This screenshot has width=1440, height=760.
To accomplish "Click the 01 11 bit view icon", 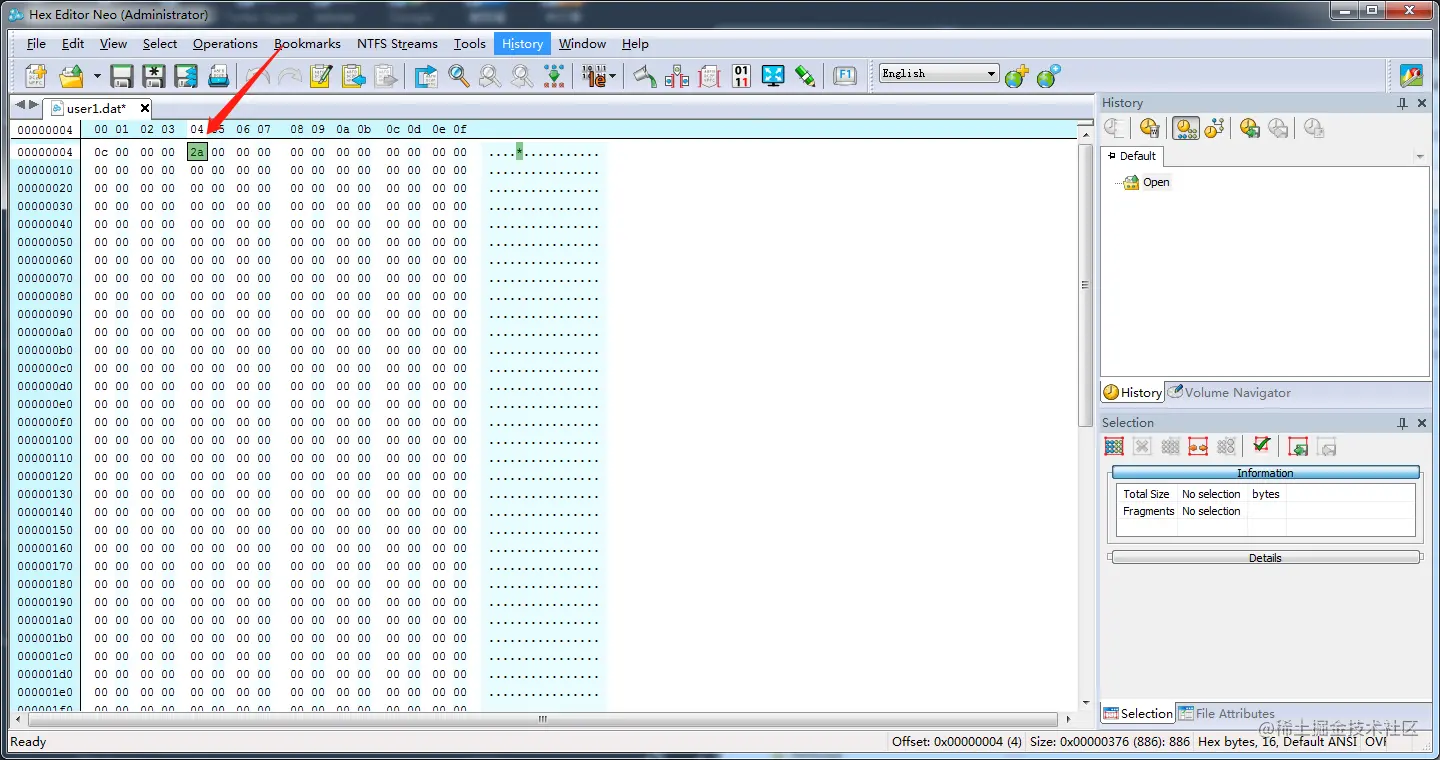I will [741, 76].
